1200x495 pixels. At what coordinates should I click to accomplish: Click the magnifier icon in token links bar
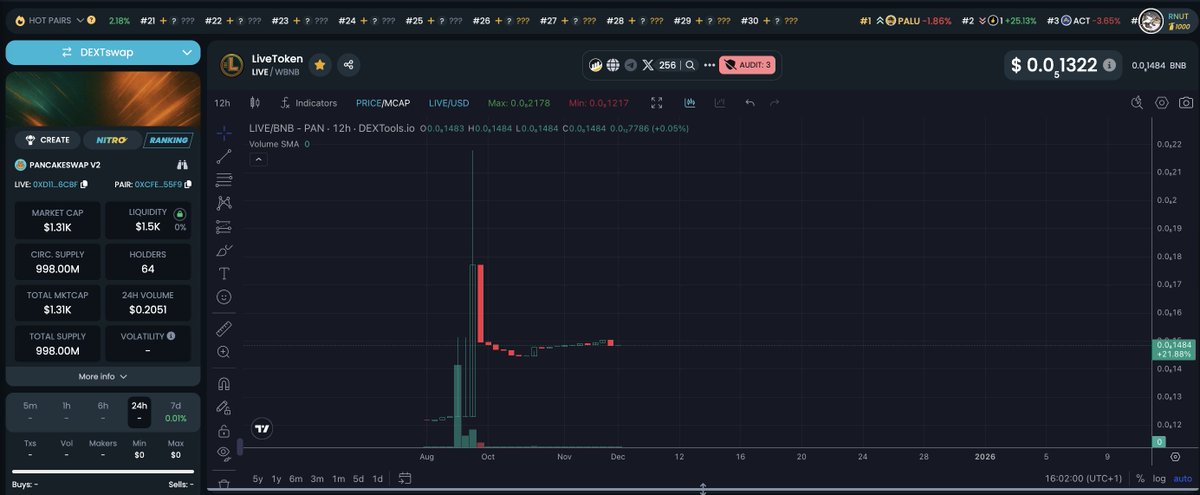690,65
